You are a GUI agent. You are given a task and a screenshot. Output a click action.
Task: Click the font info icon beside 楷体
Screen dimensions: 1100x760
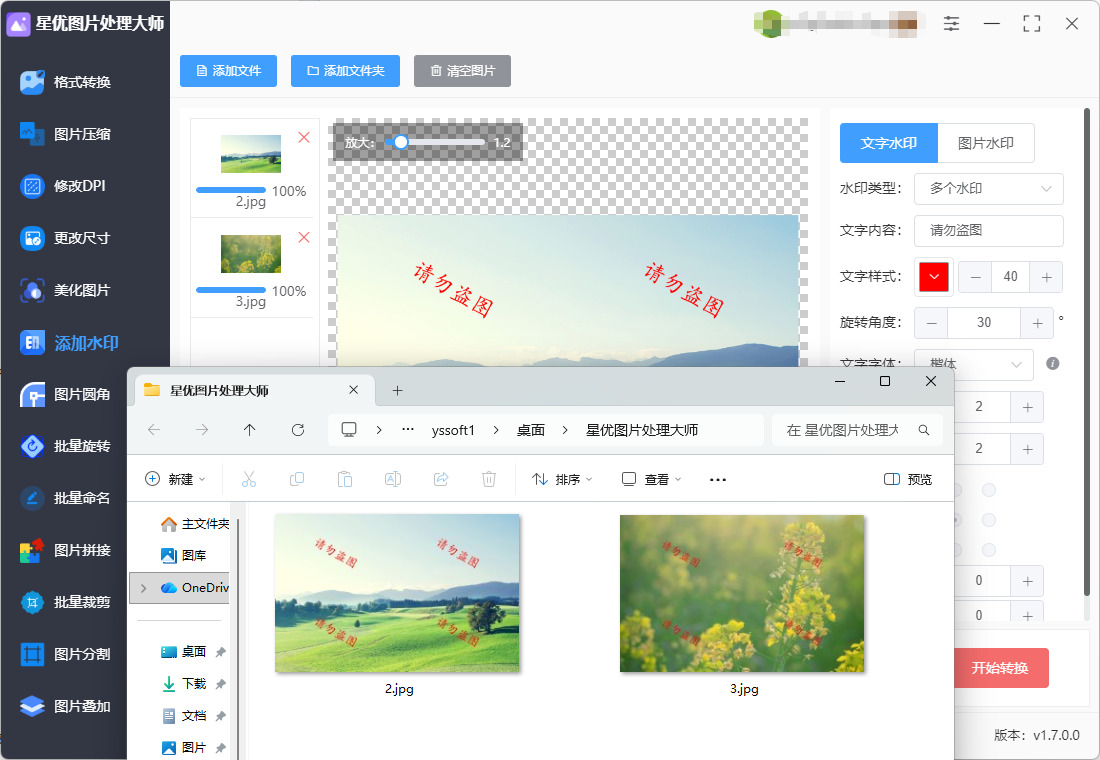[1052, 364]
